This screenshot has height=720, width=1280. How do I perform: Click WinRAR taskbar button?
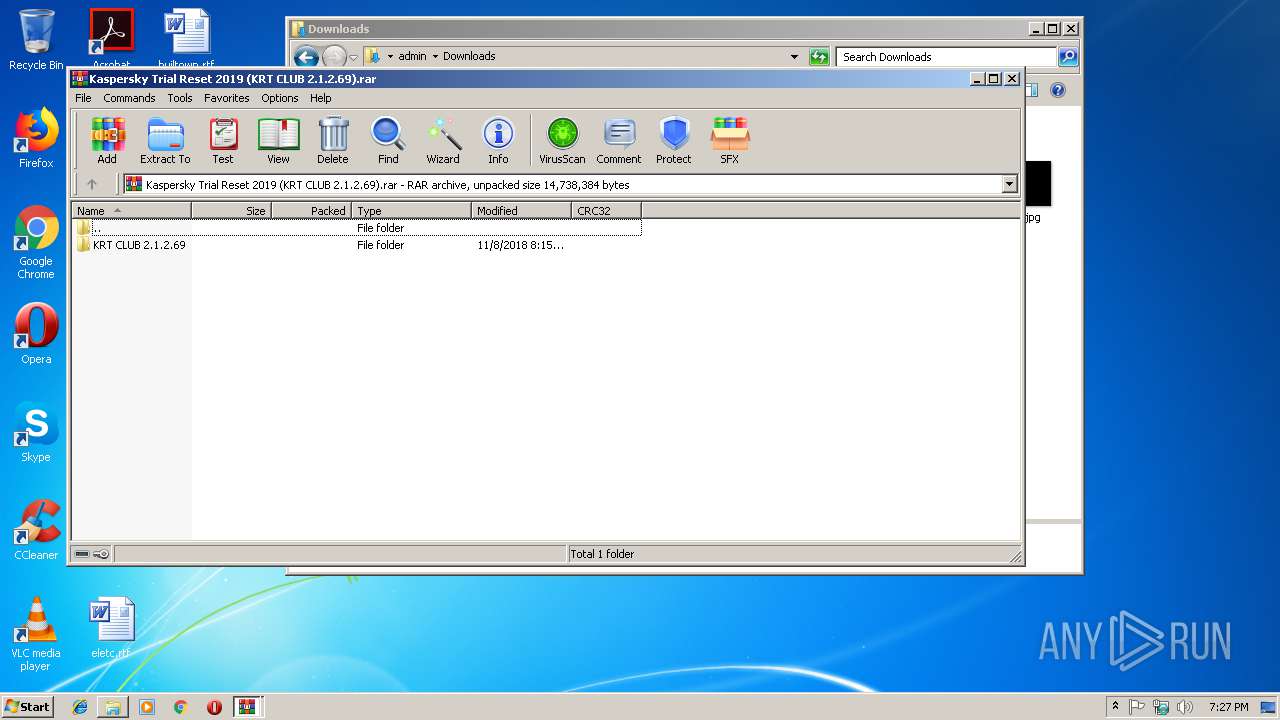(247, 707)
